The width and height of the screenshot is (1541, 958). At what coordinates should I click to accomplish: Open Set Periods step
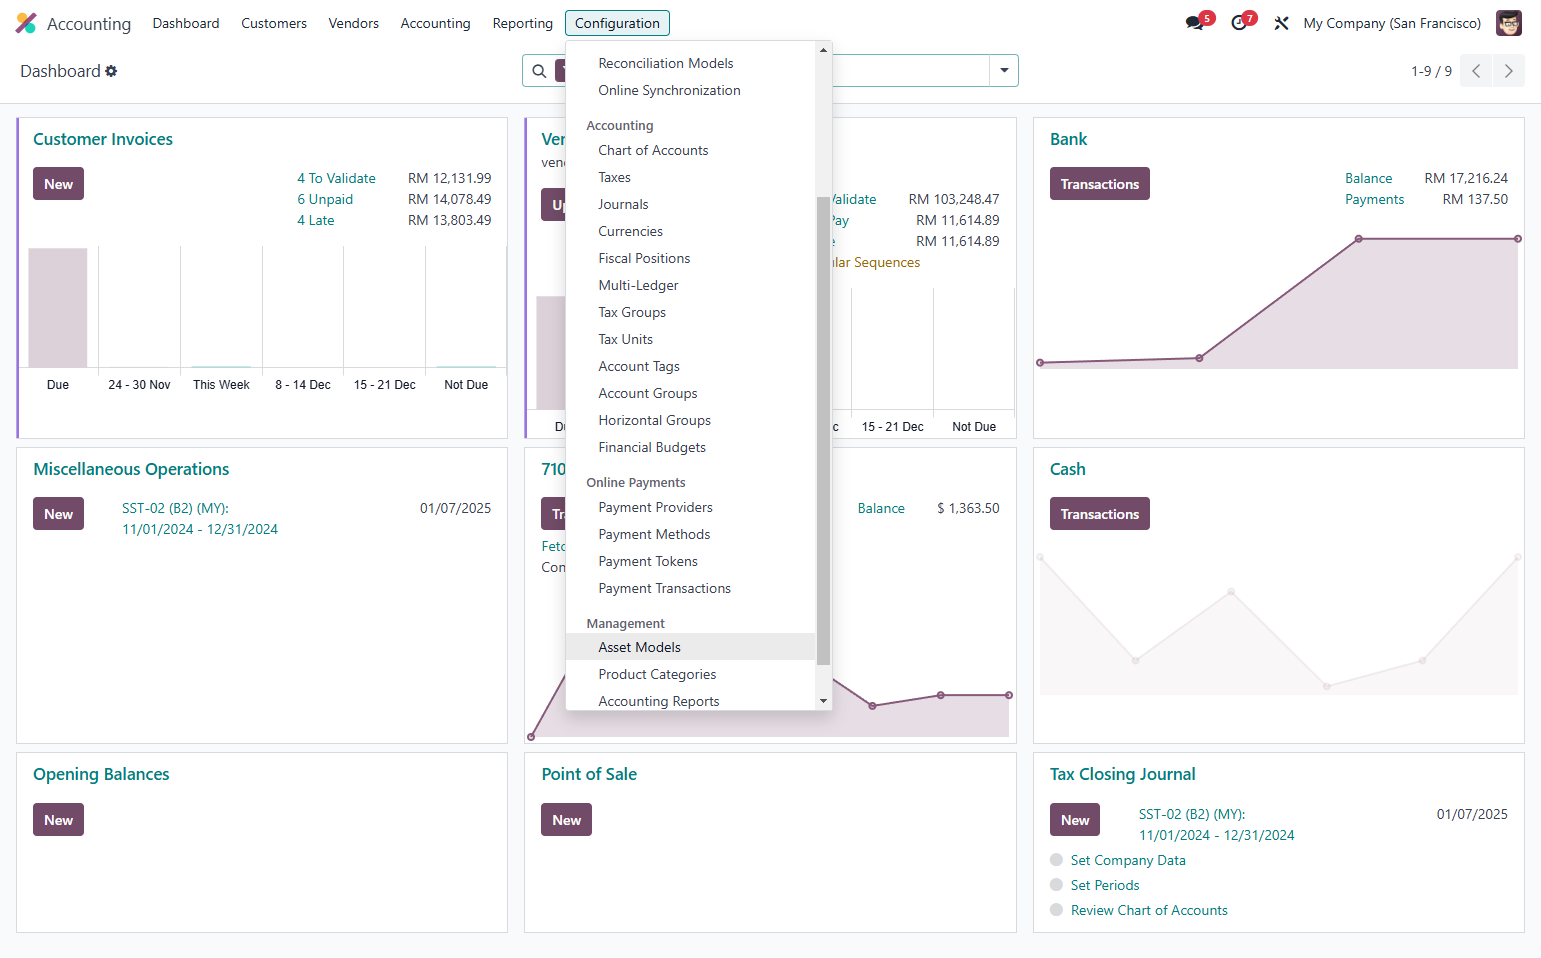tap(1105, 885)
